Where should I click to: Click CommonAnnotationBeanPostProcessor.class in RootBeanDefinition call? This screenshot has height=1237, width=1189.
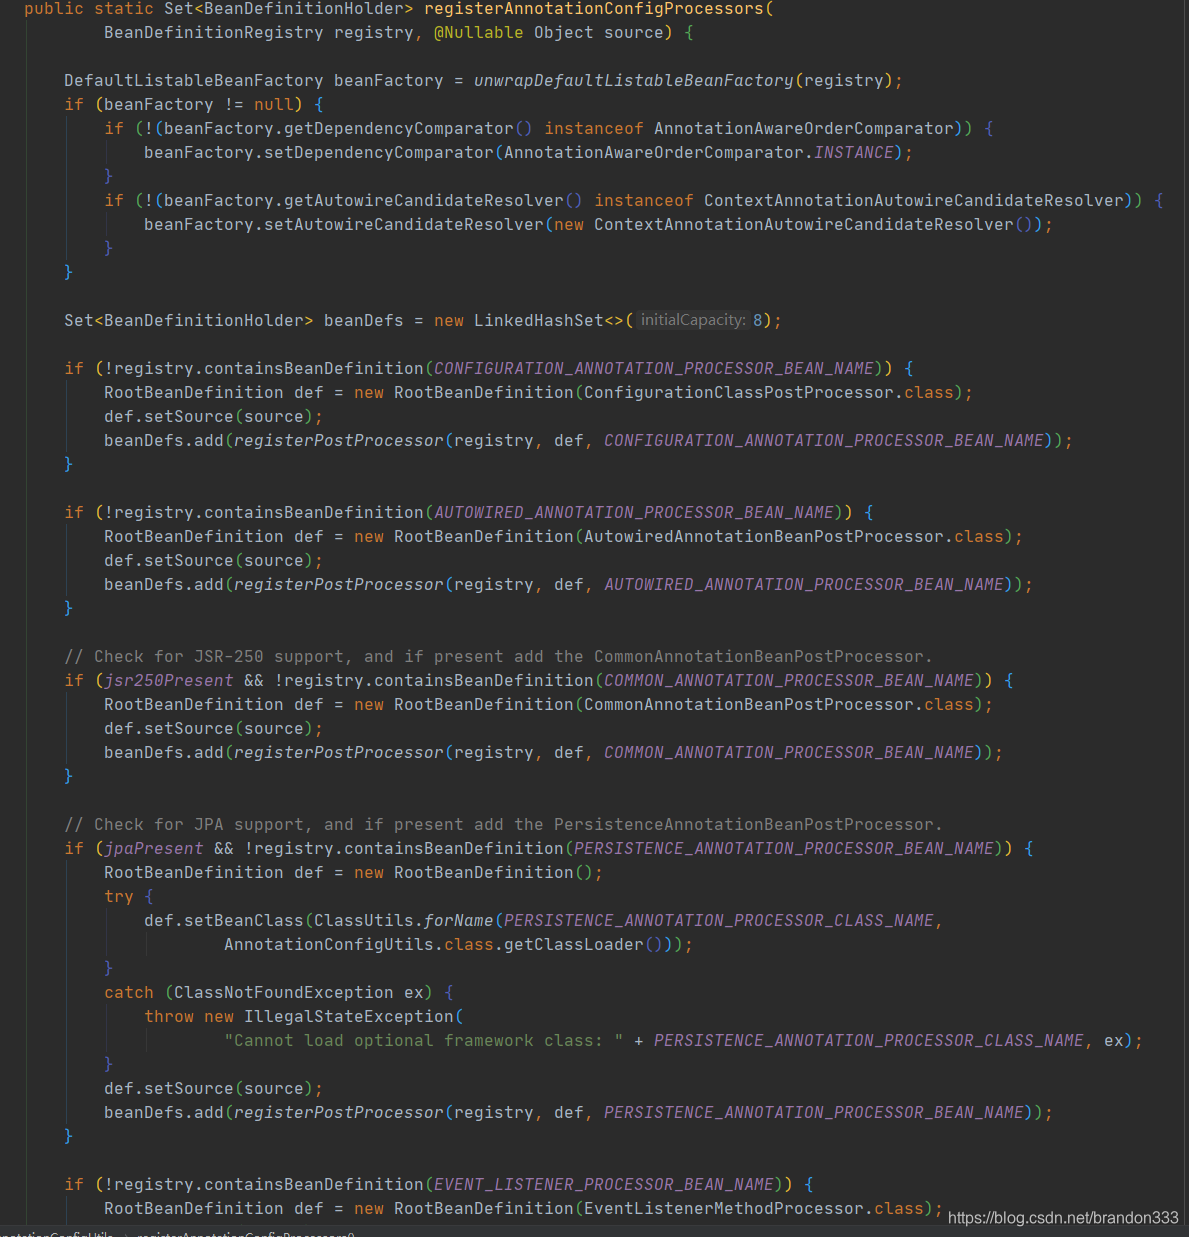(x=779, y=705)
